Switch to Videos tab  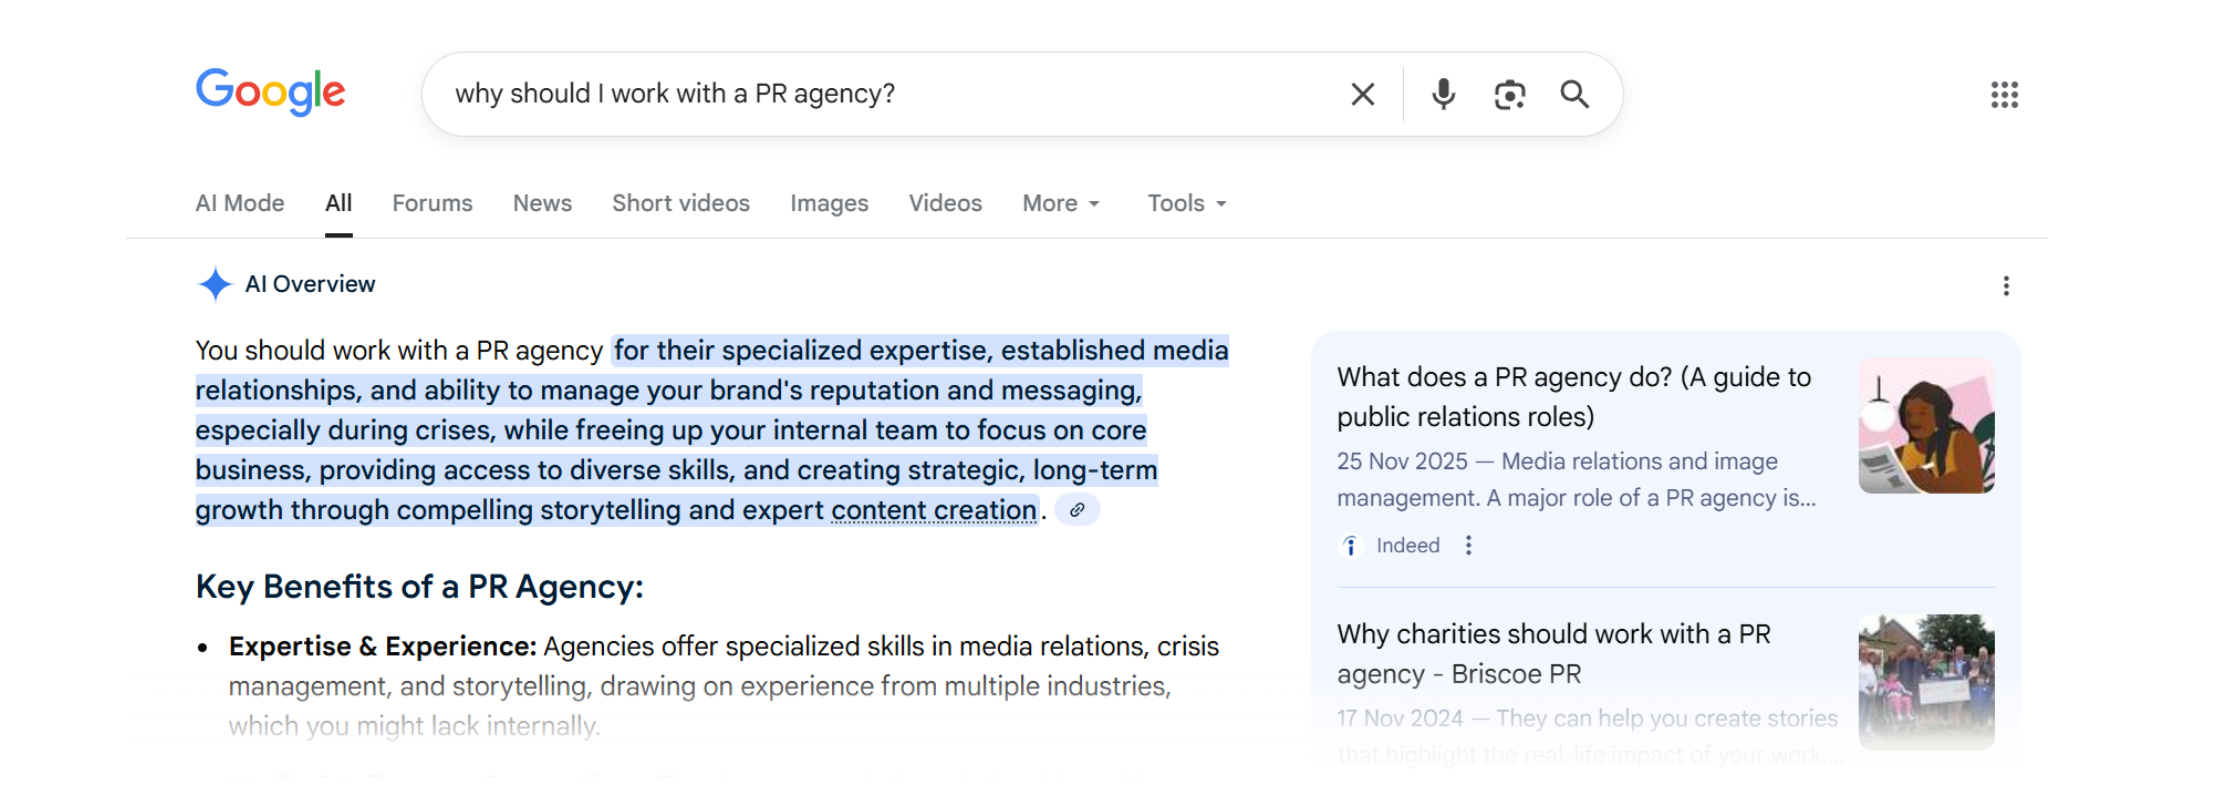point(945,203)
